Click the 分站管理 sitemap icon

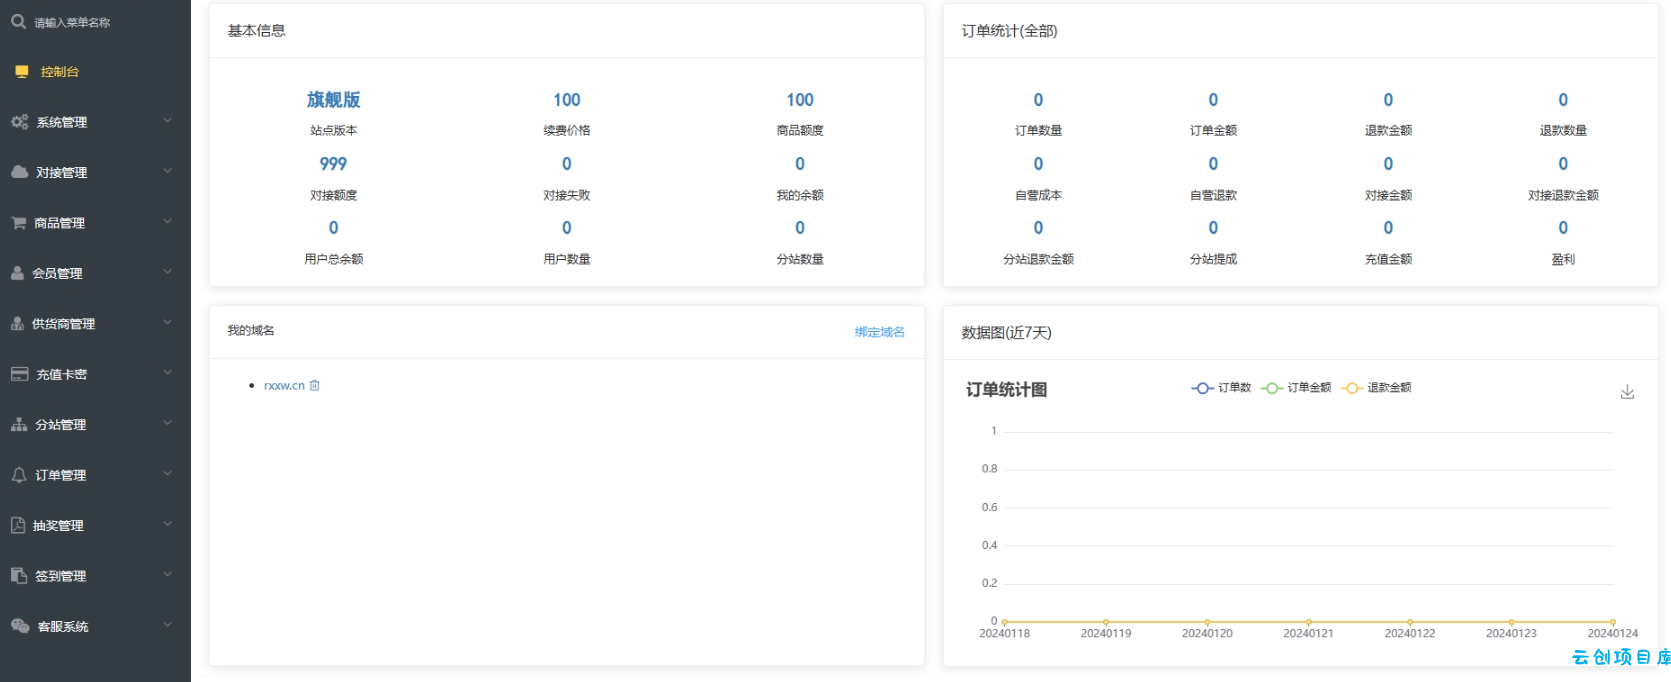(19, 424)
